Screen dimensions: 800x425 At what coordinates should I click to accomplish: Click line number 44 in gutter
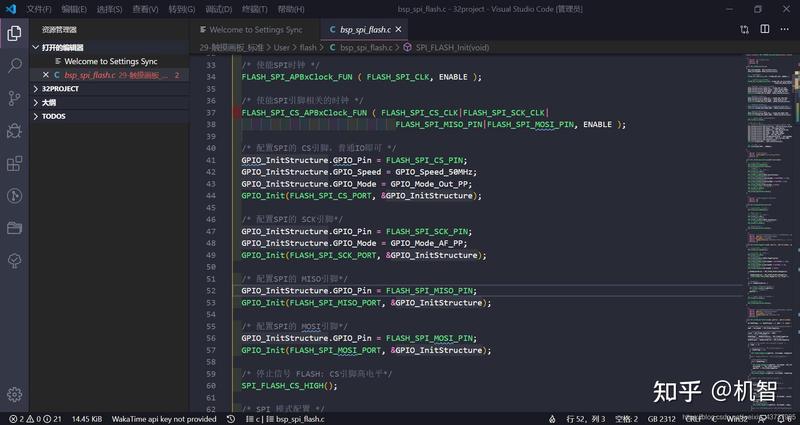[211, 196]
